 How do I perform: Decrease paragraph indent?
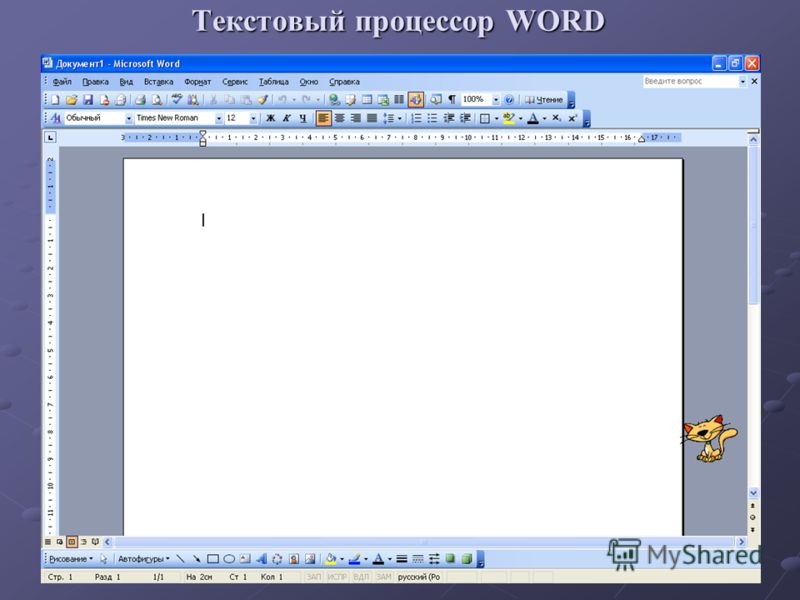449,118
